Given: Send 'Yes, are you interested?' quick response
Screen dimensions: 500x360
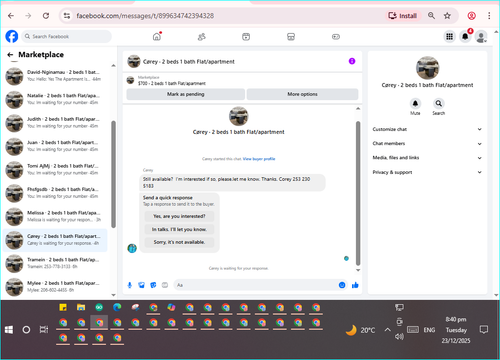Looking at the screenshot, I should (179, 216).
